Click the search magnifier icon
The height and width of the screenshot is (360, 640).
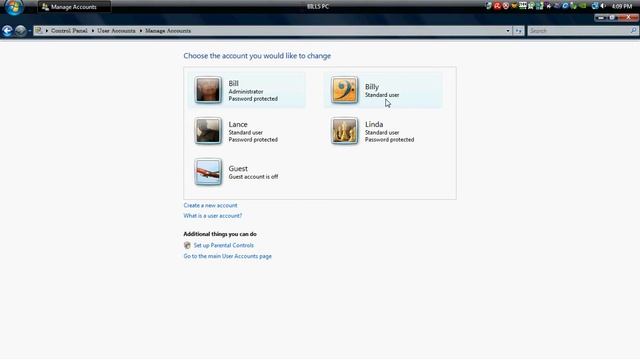pos(633,31)
